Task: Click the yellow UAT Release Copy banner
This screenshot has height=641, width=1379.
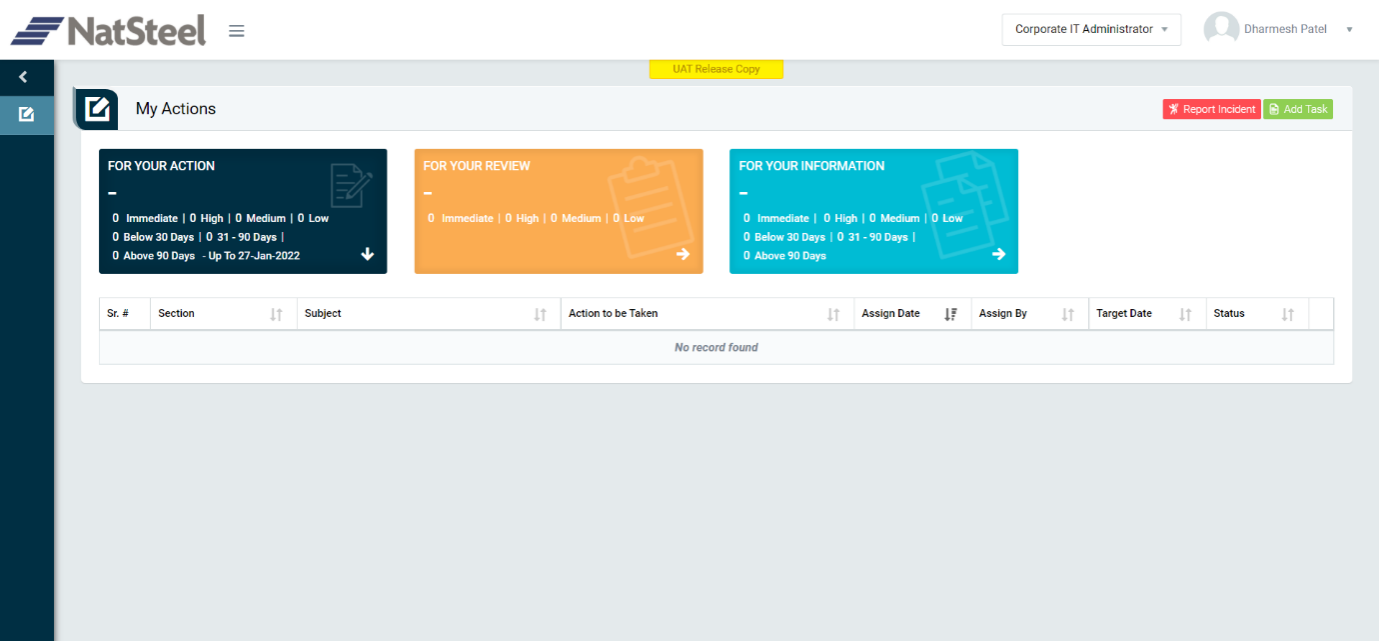Action: [716, 69]
